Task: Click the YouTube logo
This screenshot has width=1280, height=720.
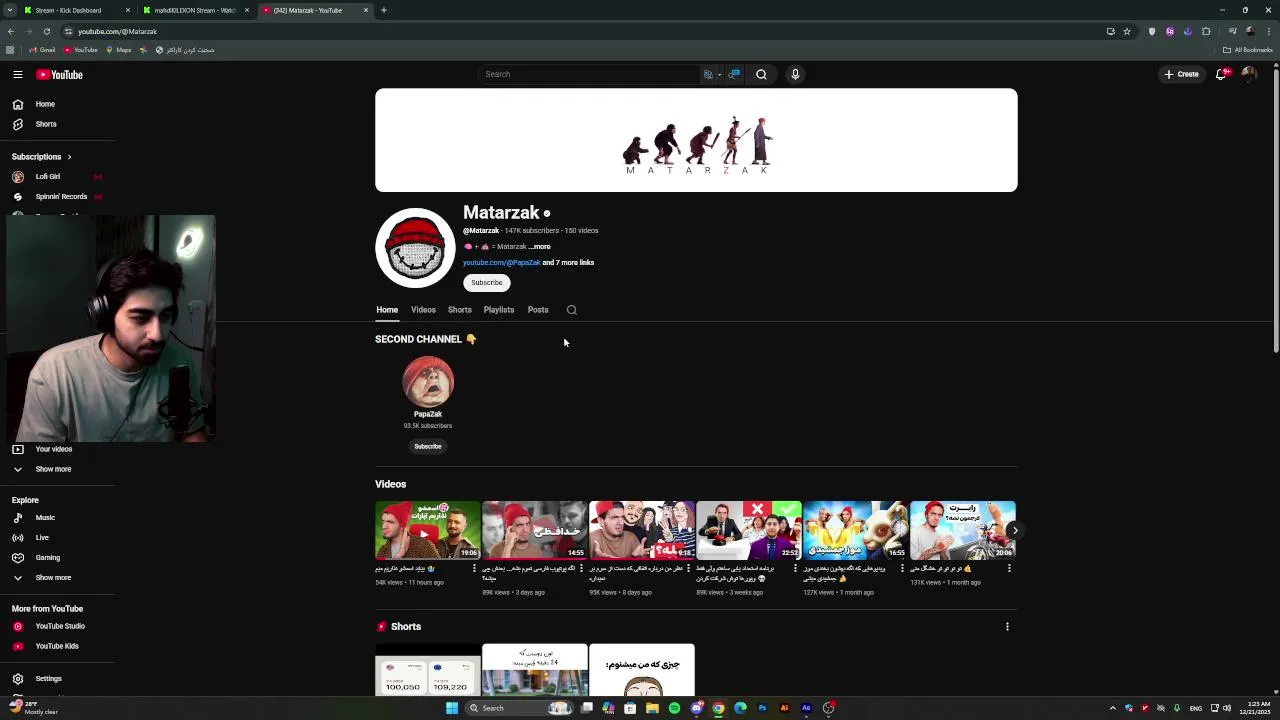Action: [60, 74]
